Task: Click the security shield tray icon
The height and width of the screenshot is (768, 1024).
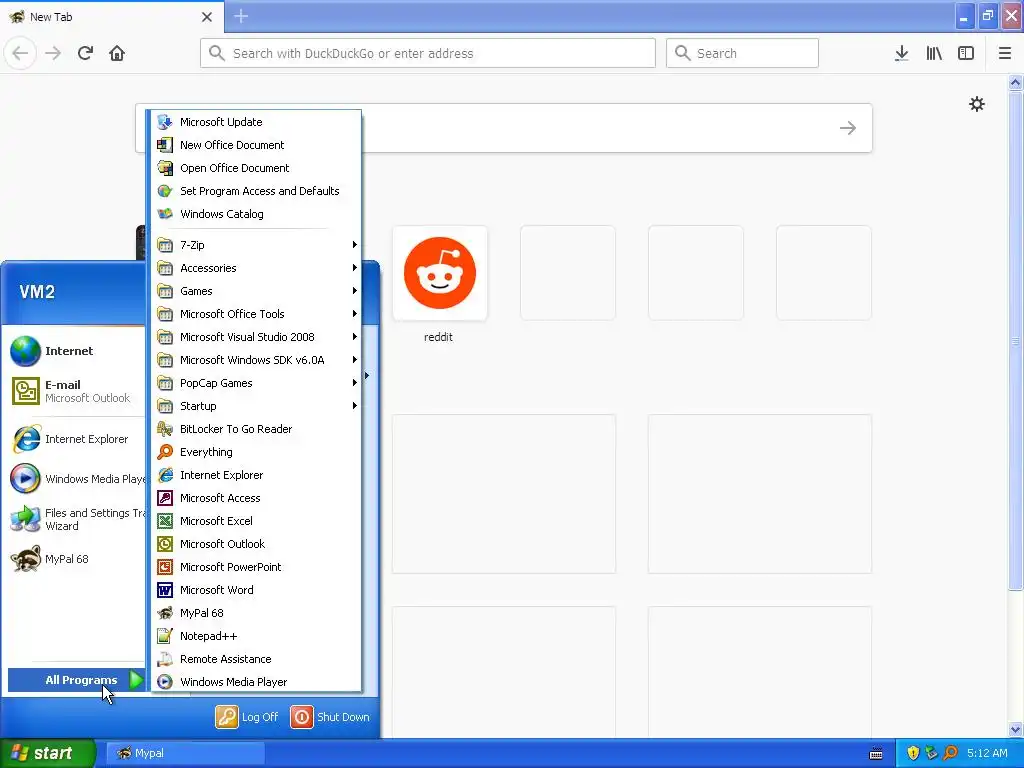Action: pyautogui.click(x=913, y=753)
